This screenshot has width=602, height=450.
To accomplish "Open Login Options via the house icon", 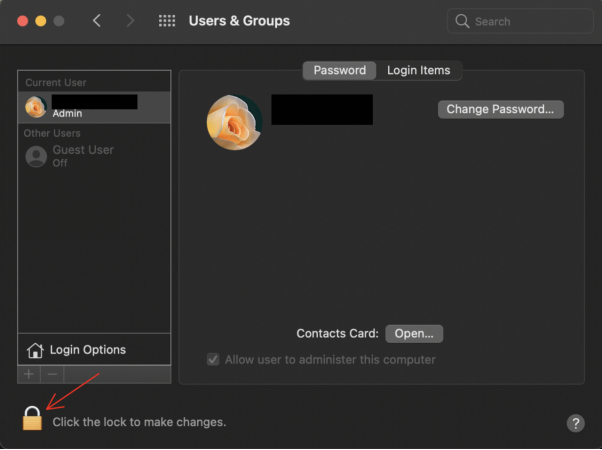I will click(x=36, y=350).
